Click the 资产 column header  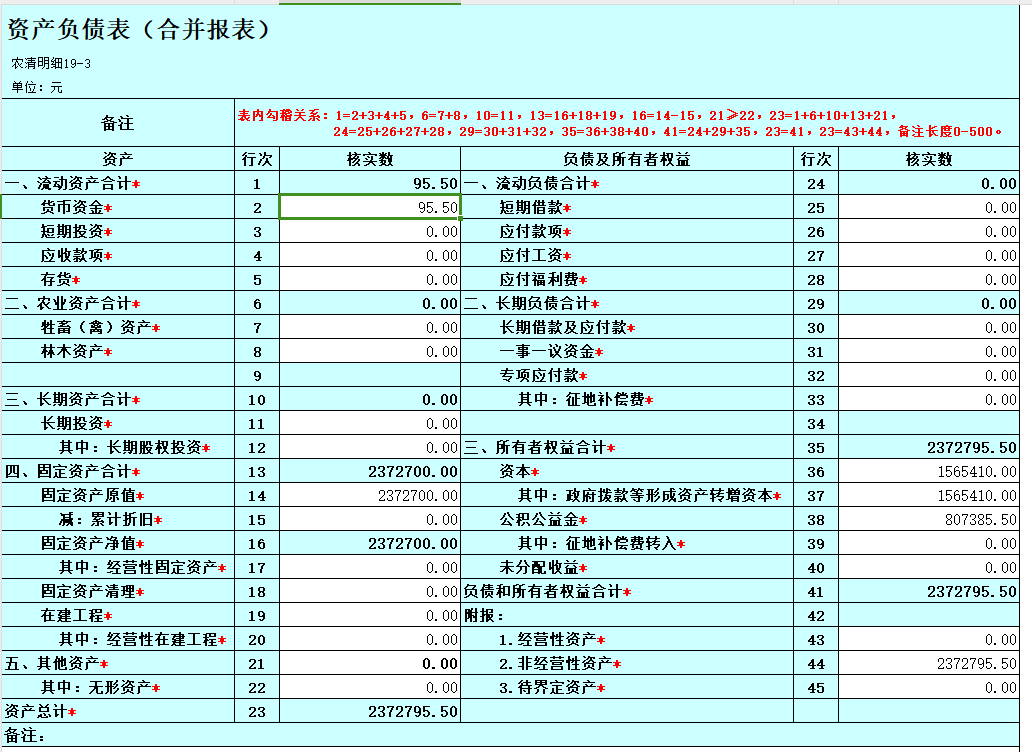118,159
